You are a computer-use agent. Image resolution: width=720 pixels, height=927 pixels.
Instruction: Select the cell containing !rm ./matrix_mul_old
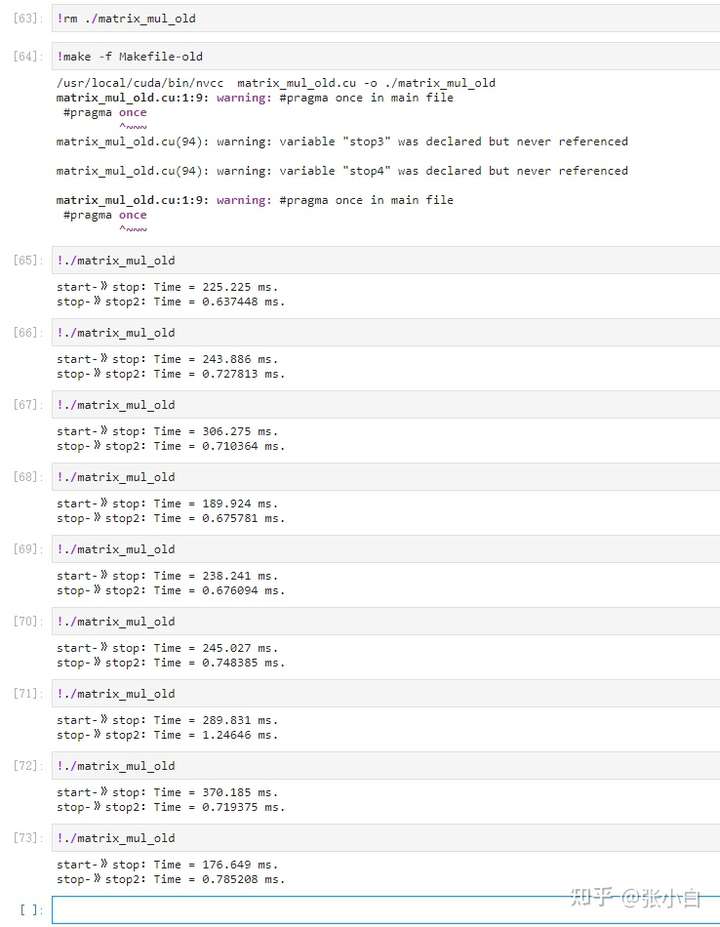coord(385,18)
